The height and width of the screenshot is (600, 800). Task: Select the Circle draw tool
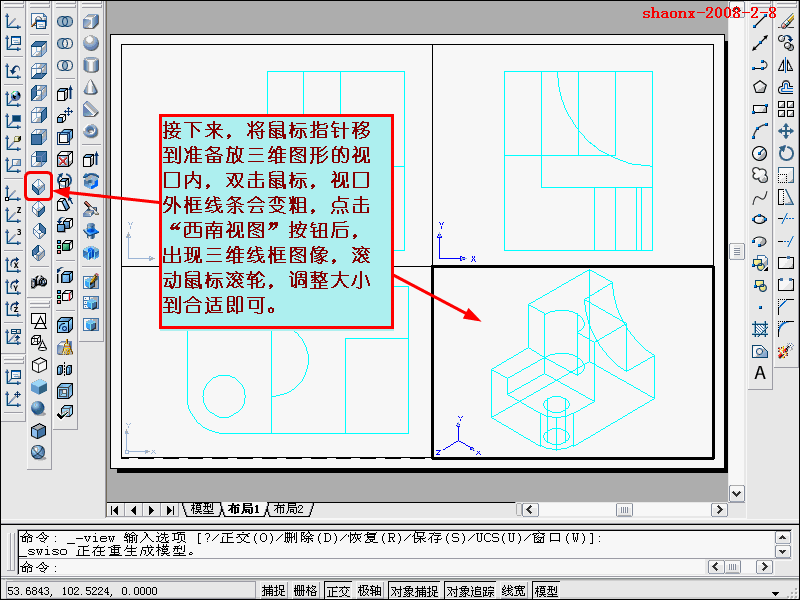(x=760, y=153)
